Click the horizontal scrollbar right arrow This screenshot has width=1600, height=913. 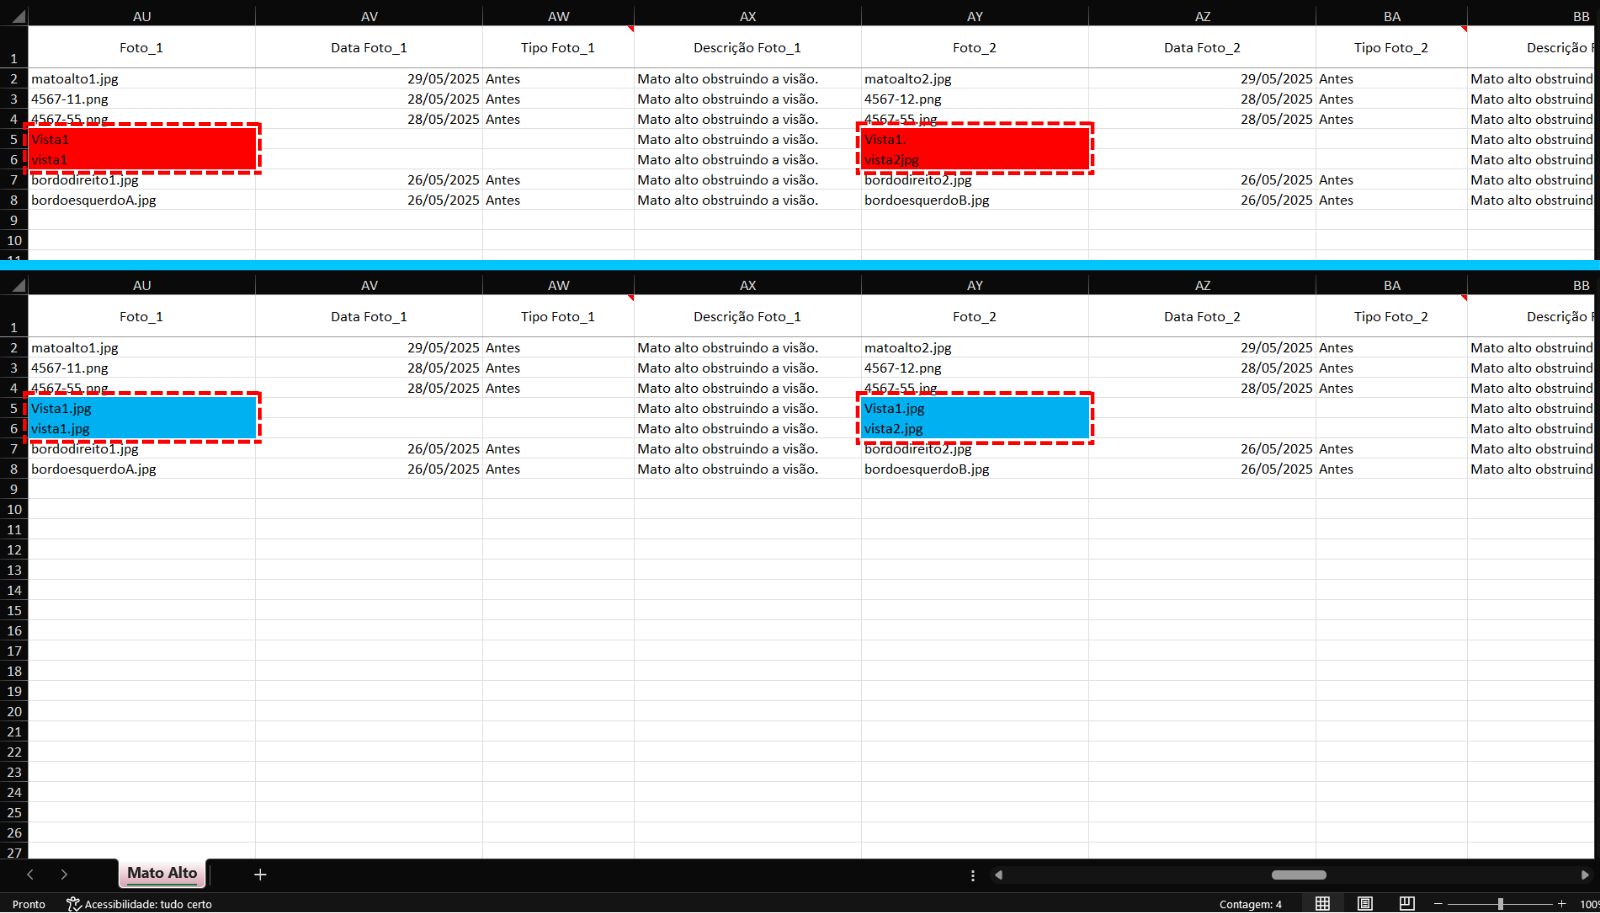pyautogui.click(x=1585, y=875)
